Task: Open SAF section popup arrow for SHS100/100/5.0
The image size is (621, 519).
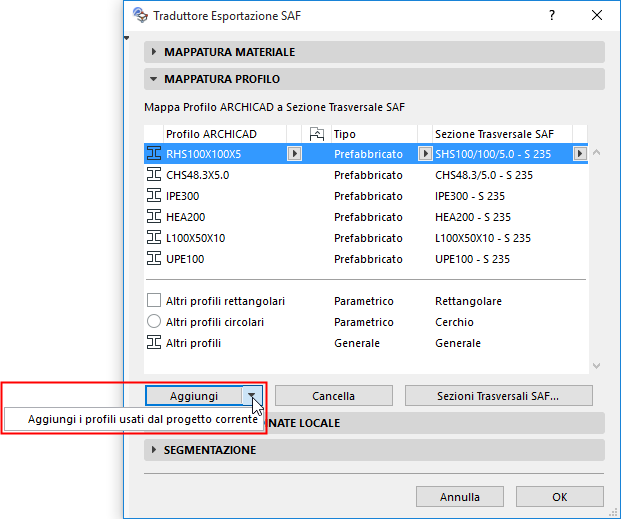Action: click(580, 154)
